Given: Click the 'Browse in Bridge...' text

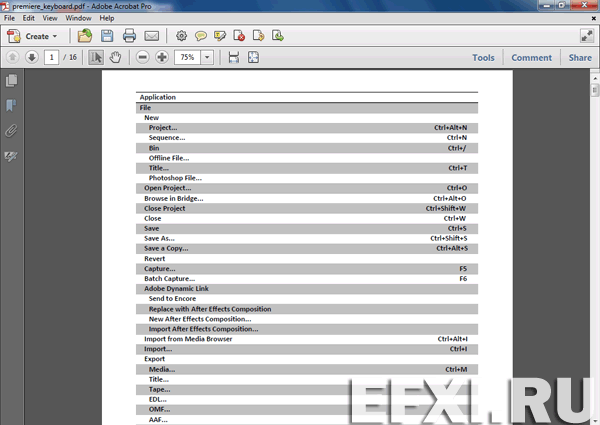Looking at the screenshot, I should 174,199.
